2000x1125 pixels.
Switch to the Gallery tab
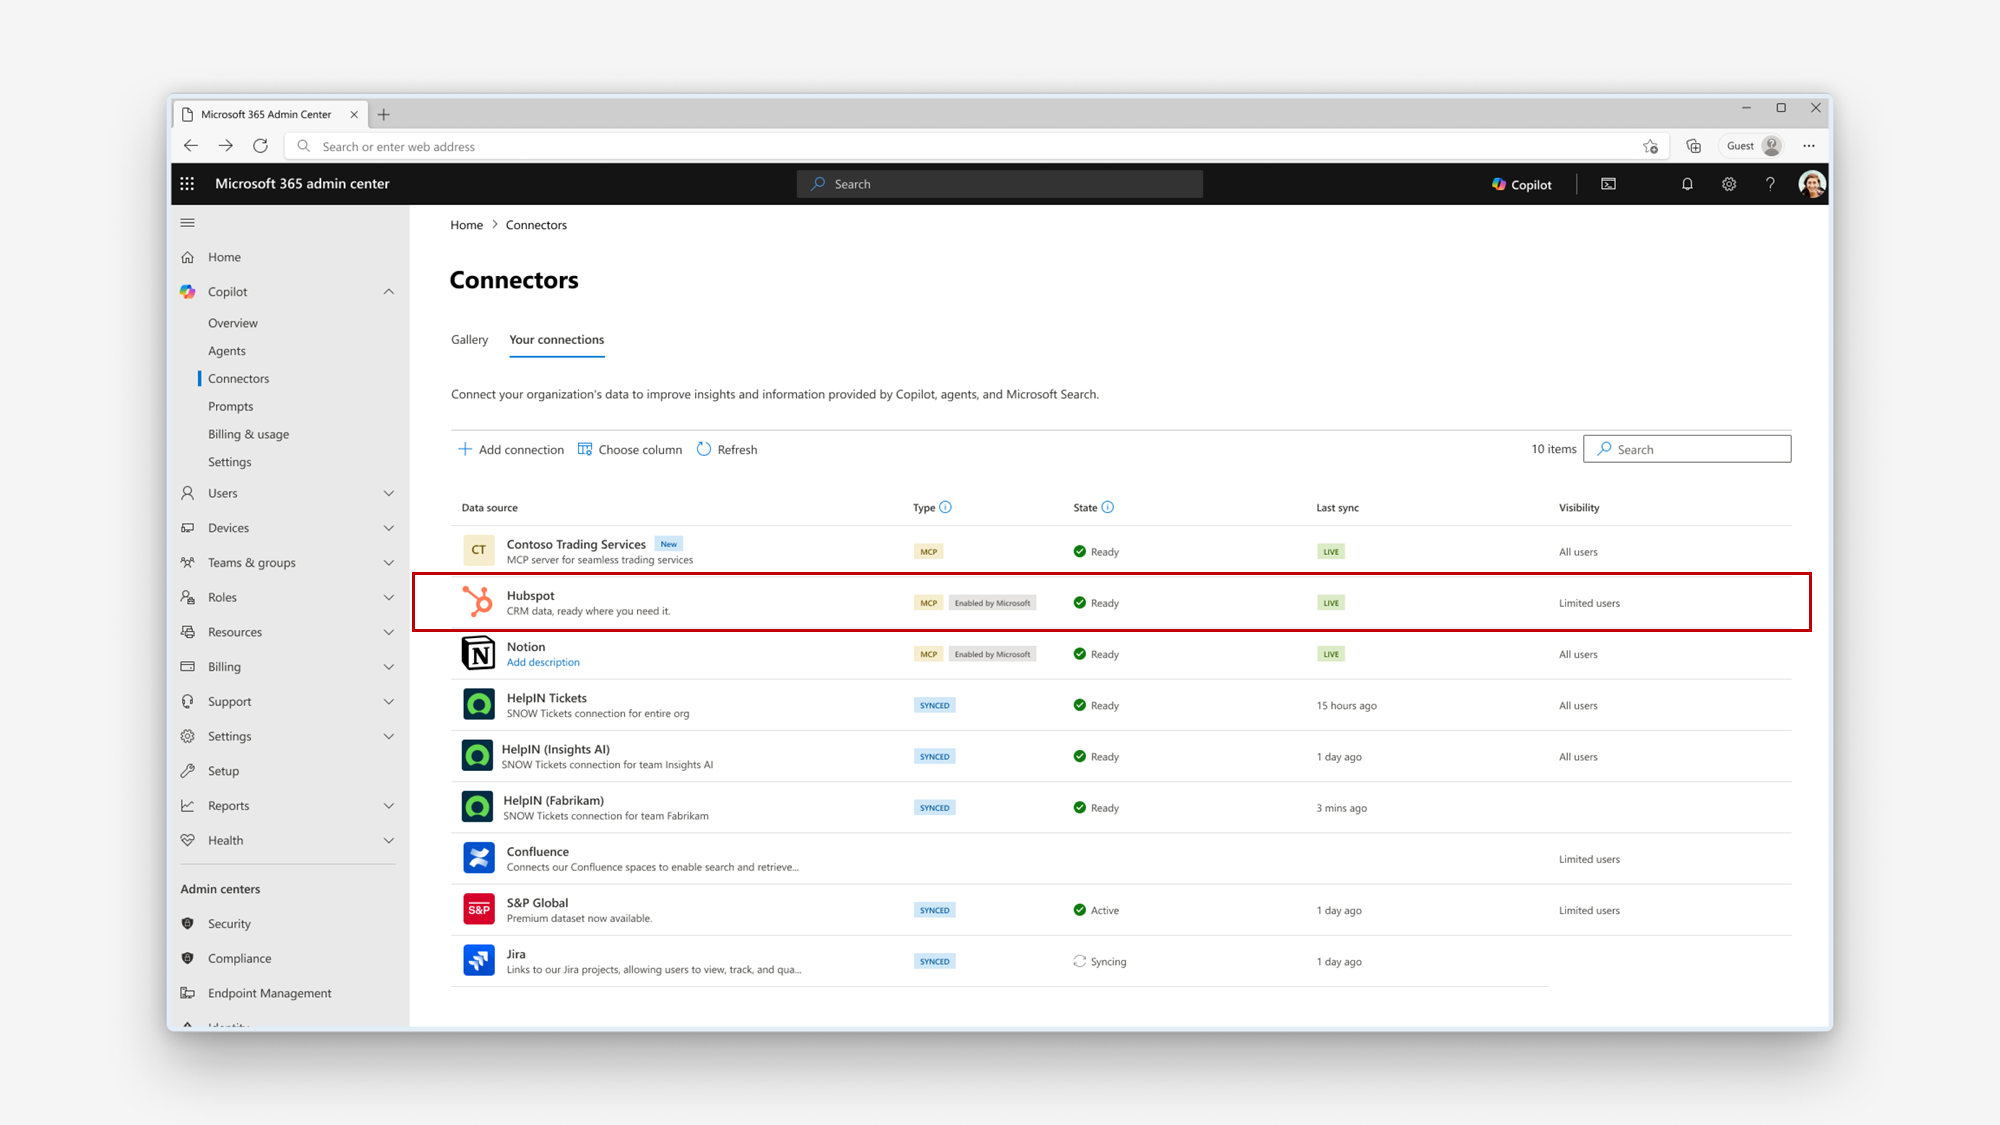[469, 340]
